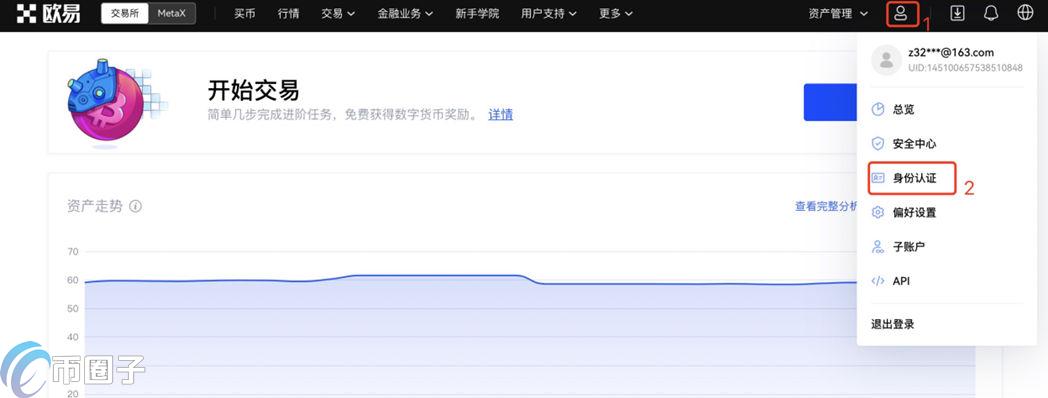This screenshot has width=1048, height=398.
Task: Click 退出登录 to log out
Action: coord(892,324)
